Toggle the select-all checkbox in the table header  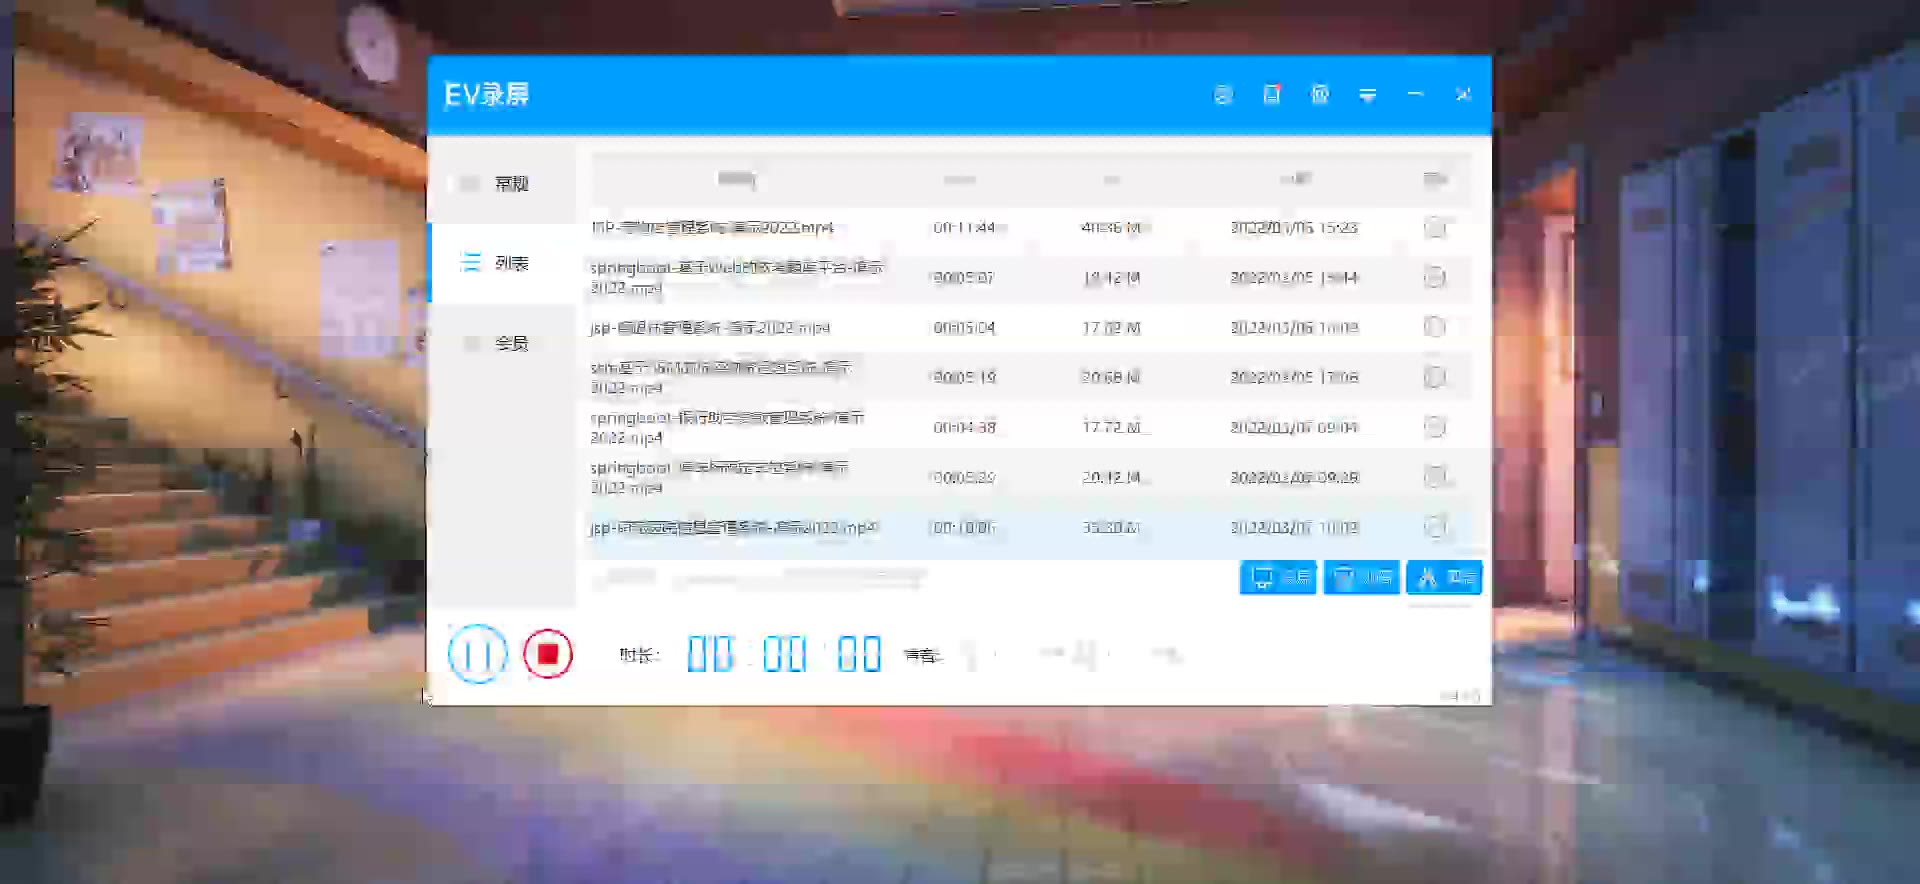coord(1434,180)
